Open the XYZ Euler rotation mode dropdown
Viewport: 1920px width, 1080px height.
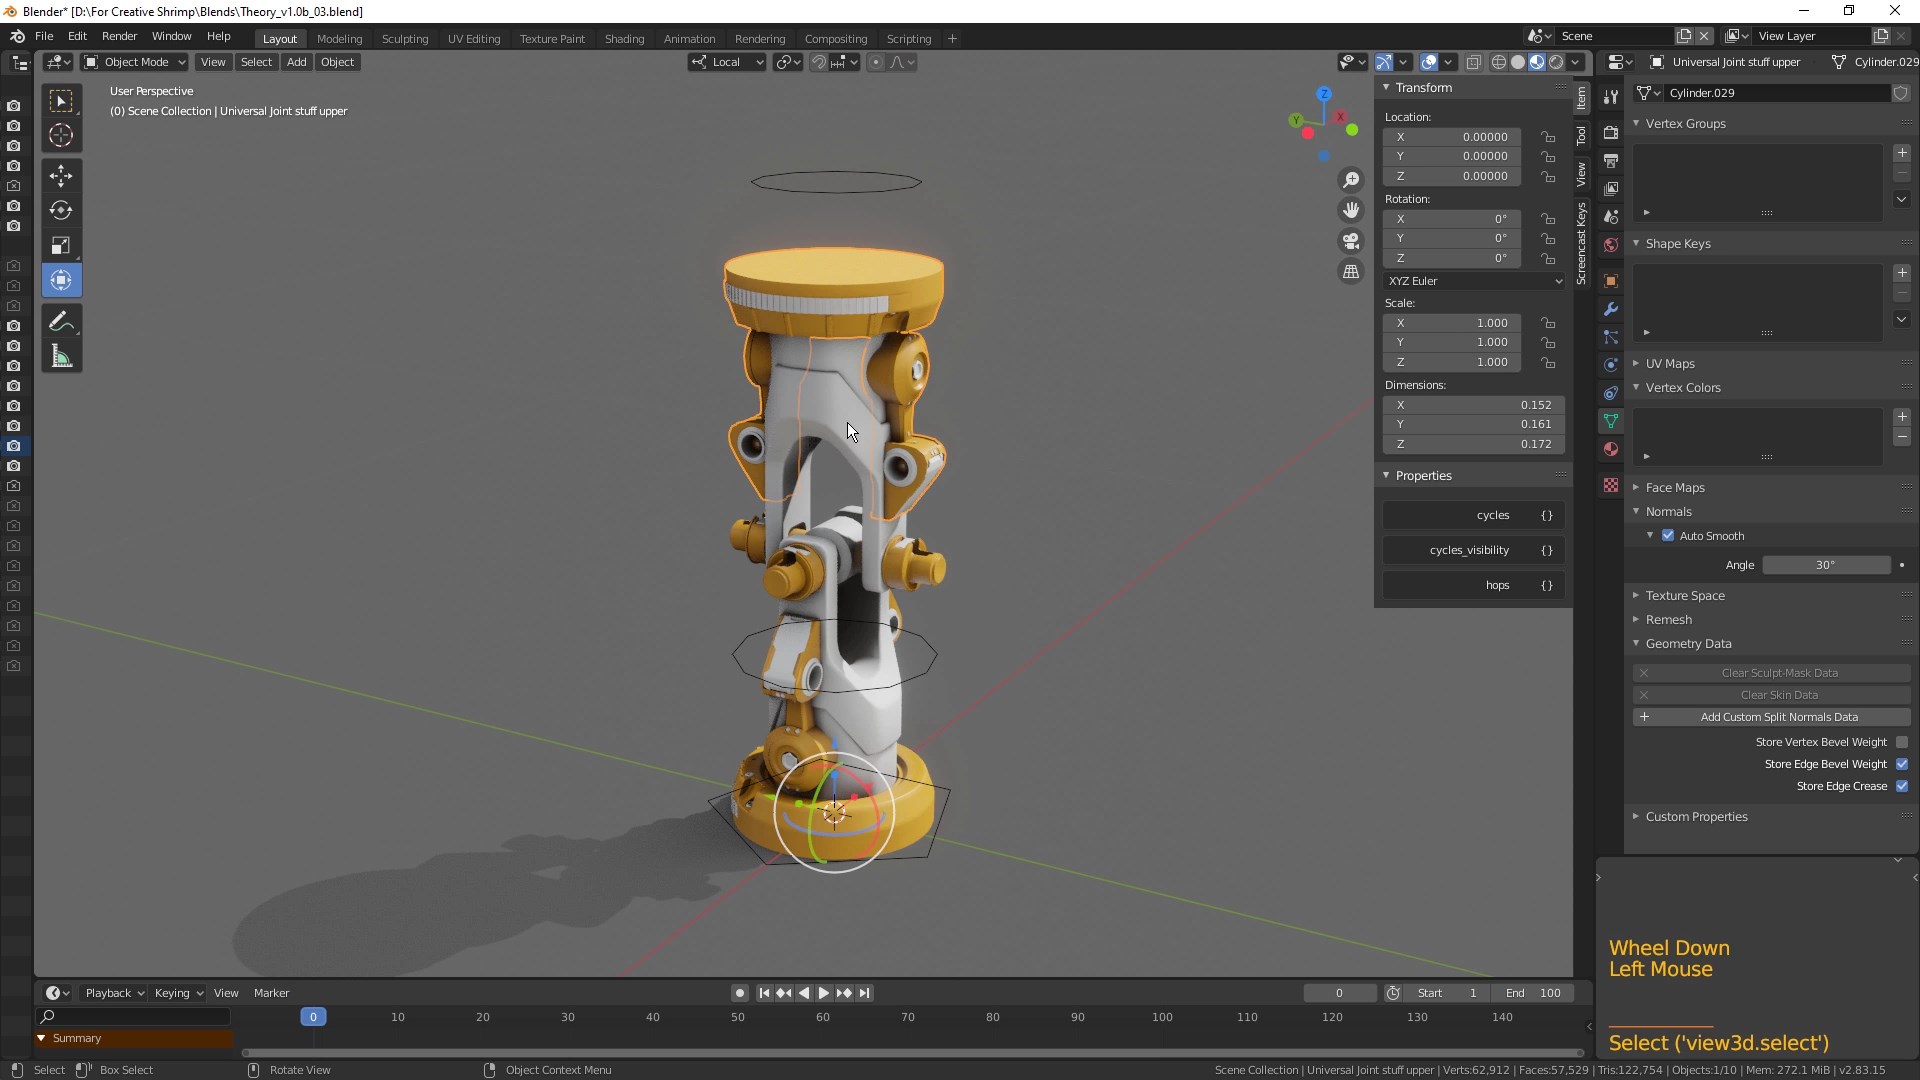click(x=1473, y=281)
